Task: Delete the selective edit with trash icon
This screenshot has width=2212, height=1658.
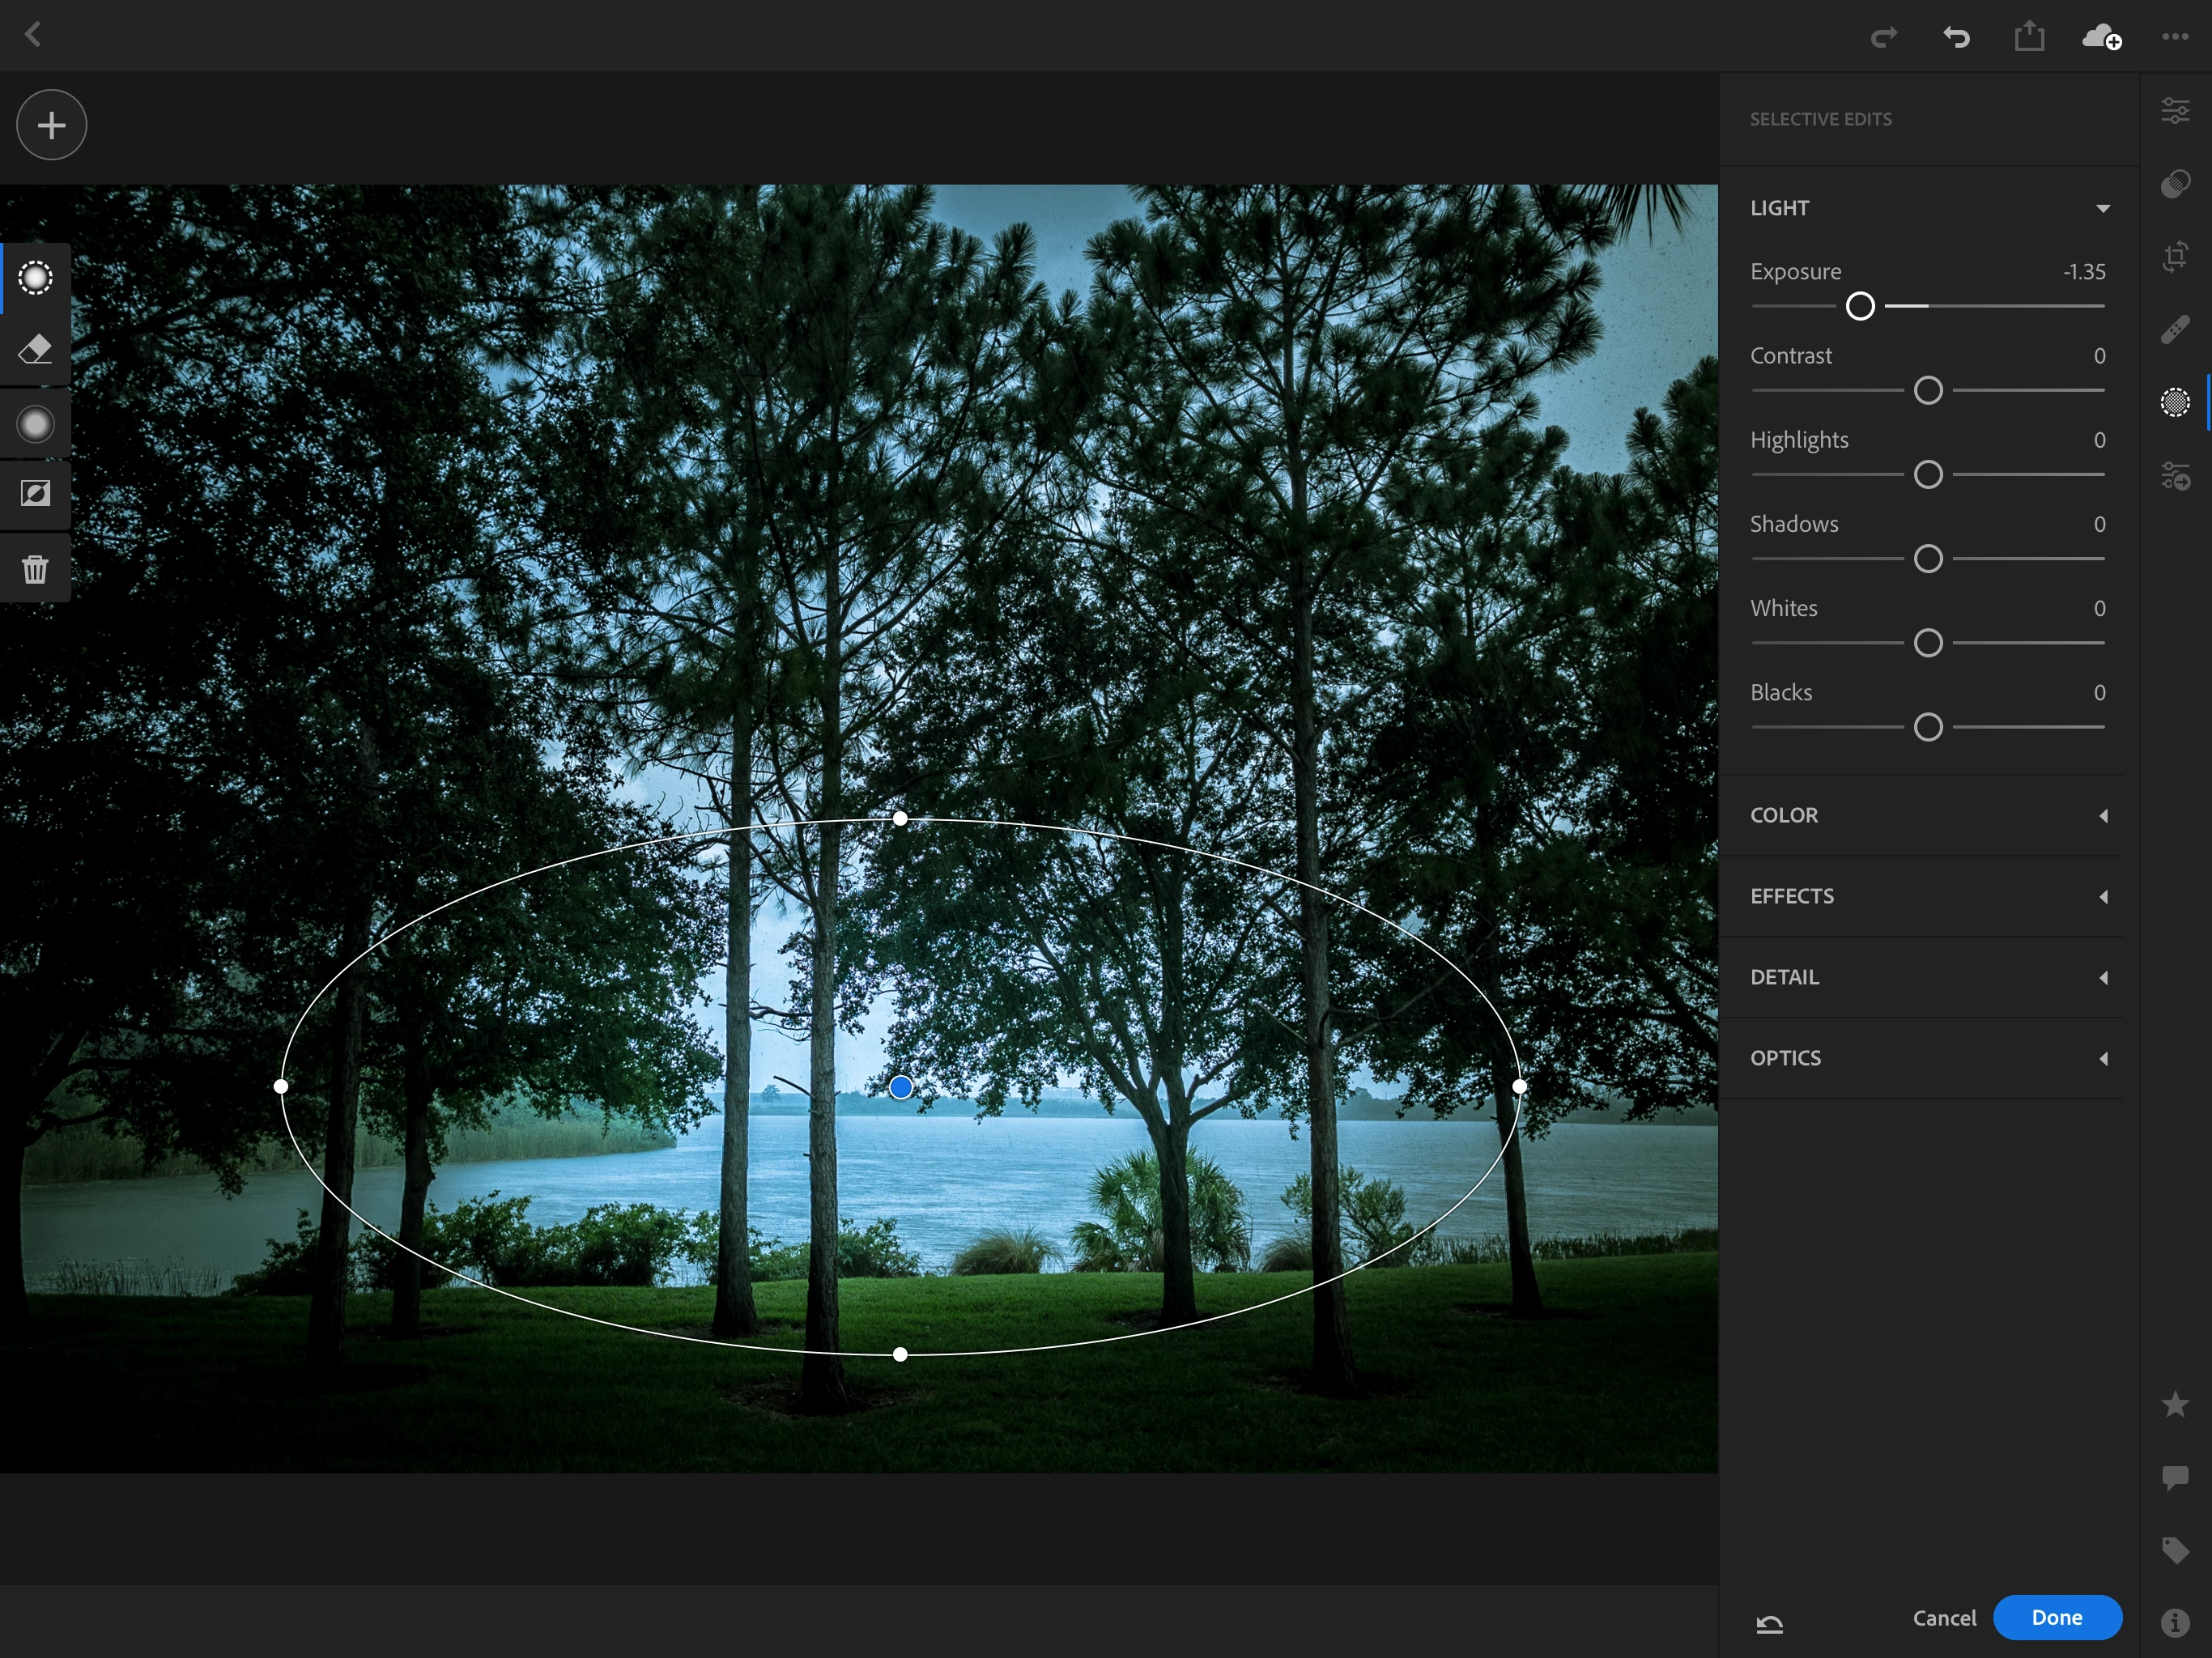Action: [35, 569]
